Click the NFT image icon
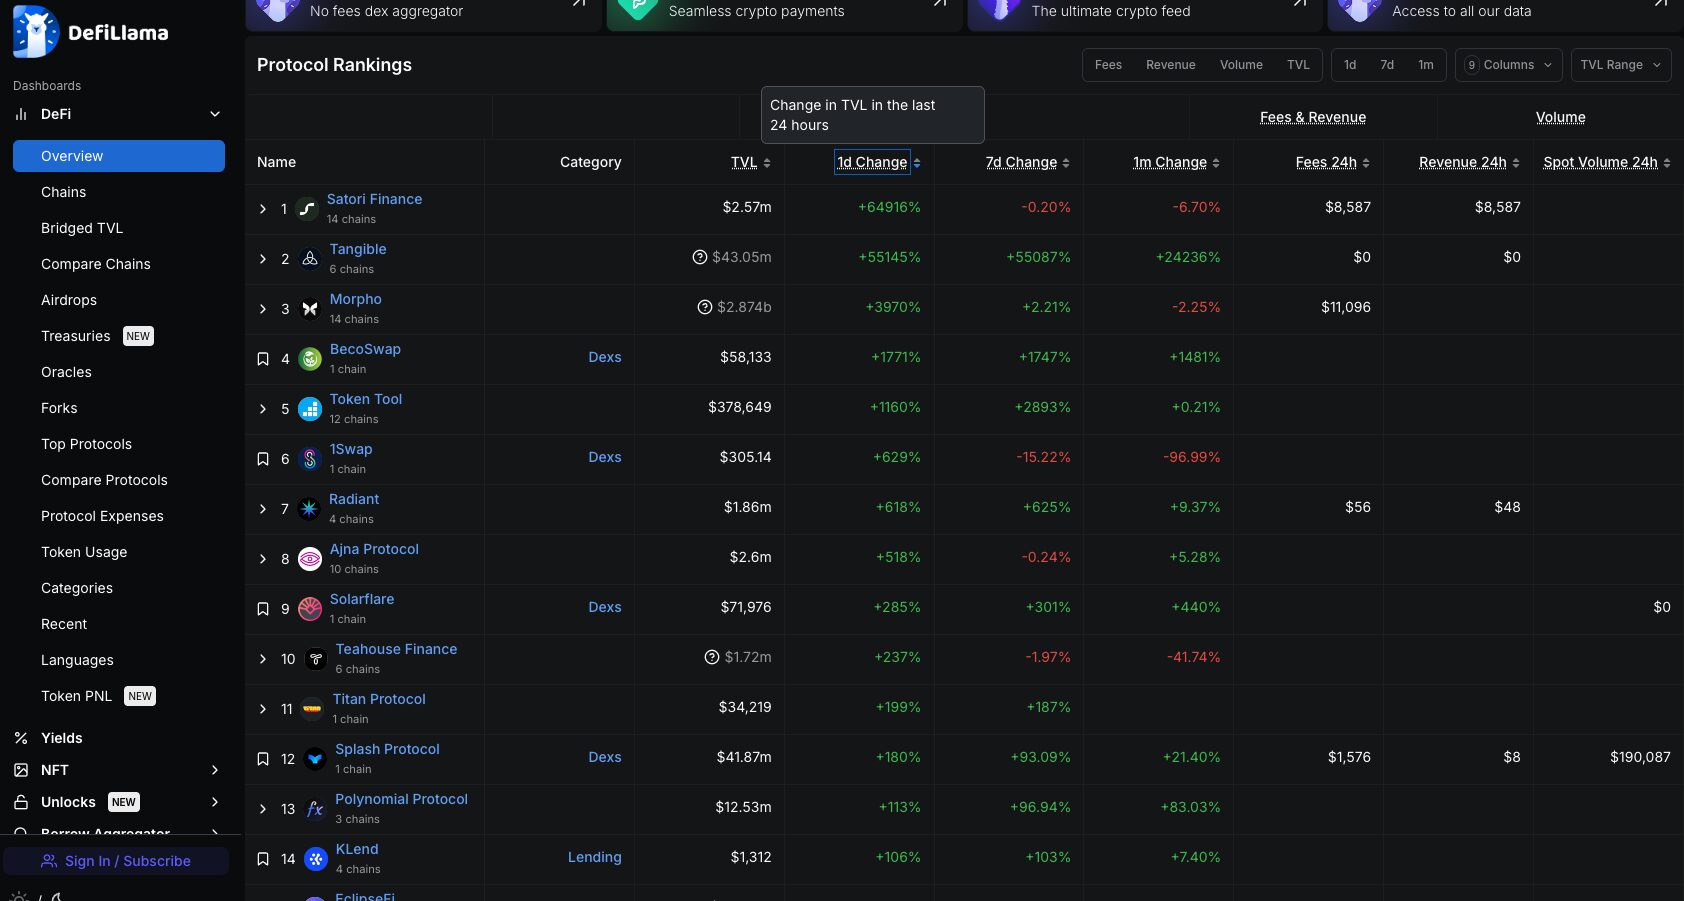The width and height of the screenshot is (1684, 901). point(21,770)
